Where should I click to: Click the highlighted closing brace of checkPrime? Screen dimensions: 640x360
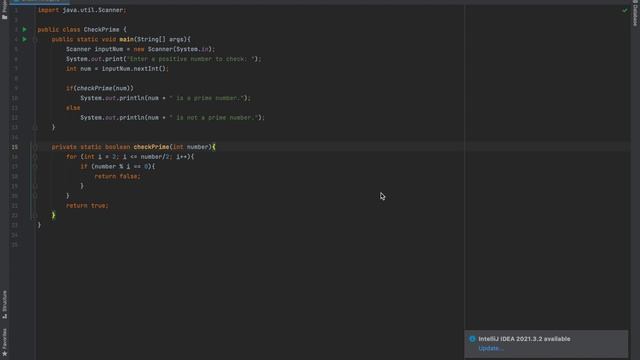[x=53, y=216]
